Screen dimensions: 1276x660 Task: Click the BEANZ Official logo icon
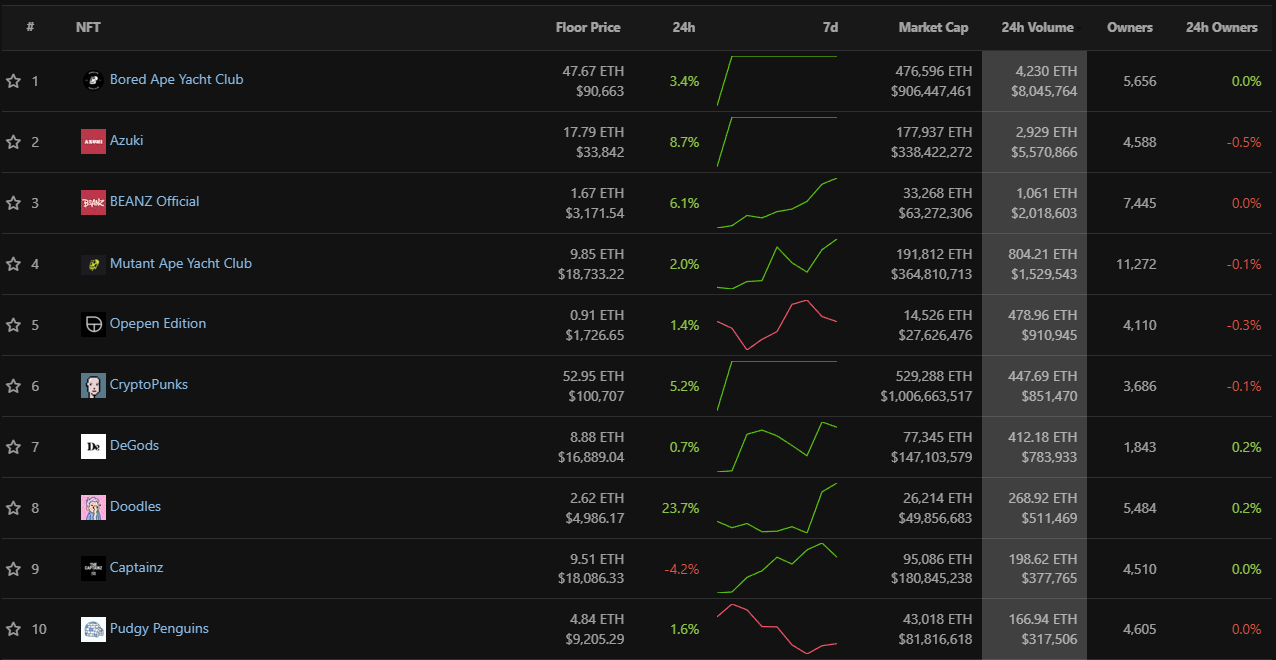pos(93,203)
